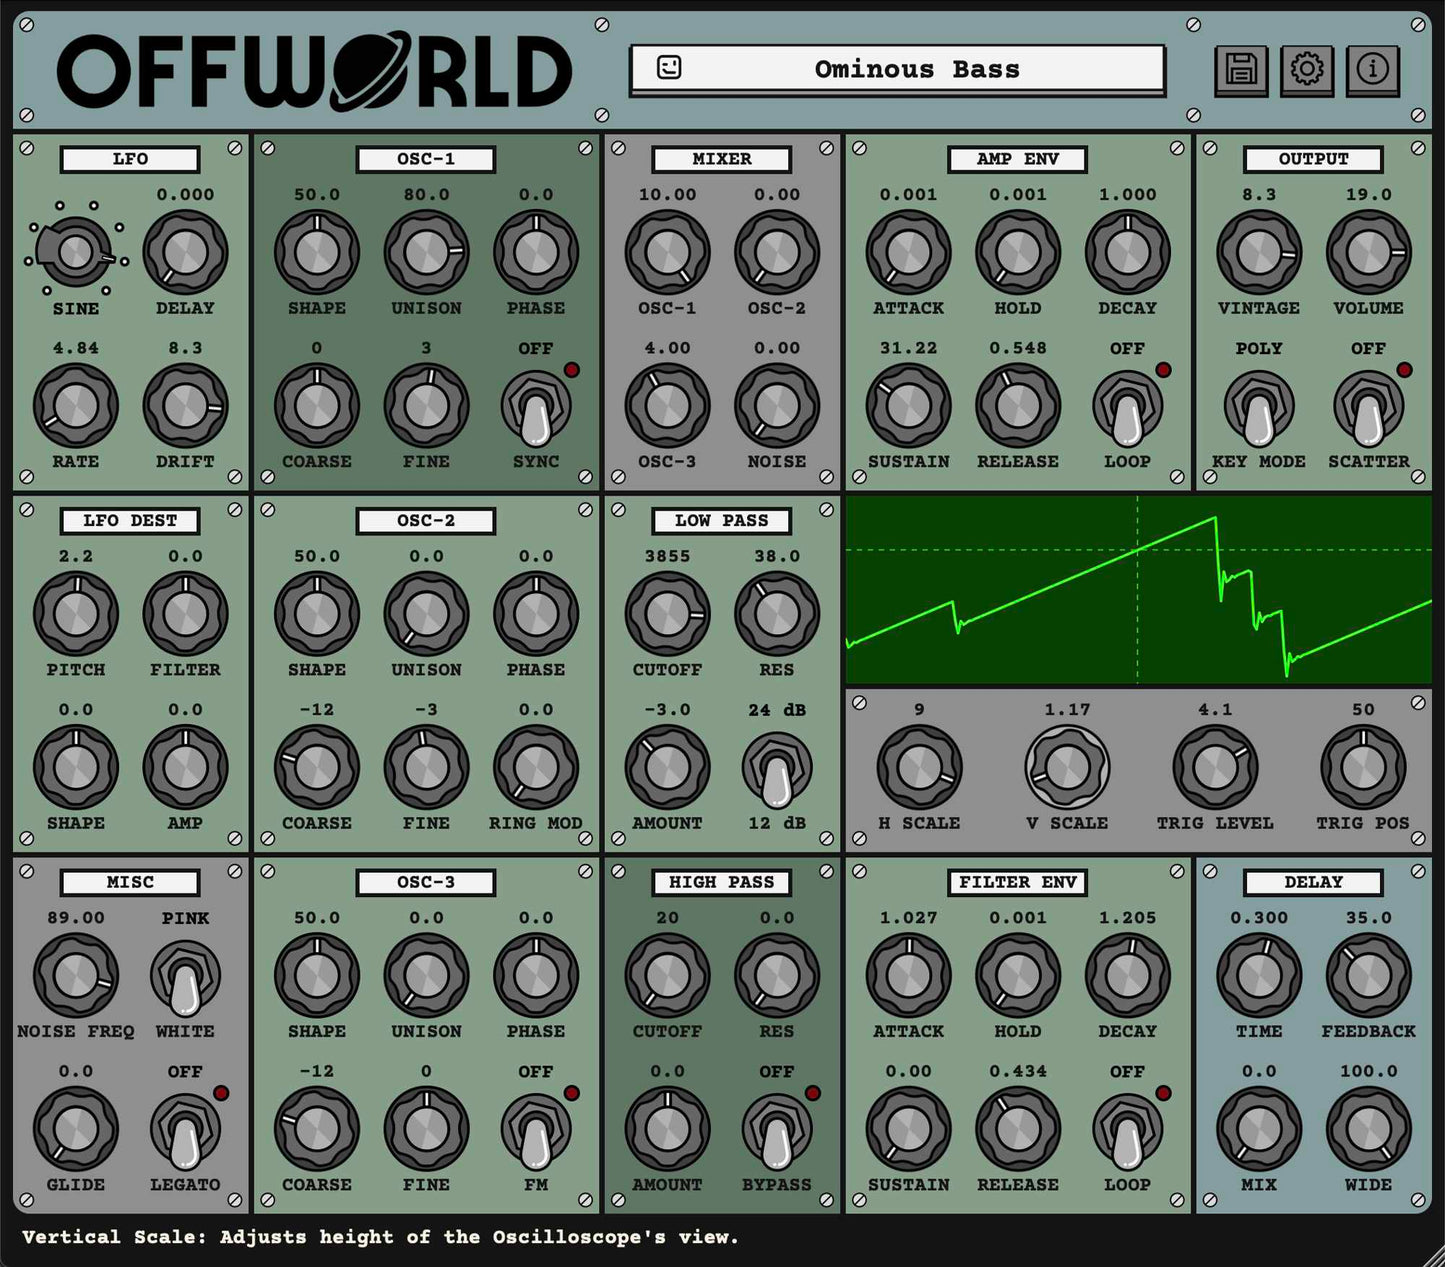Open the settings gear icon
This screenshot has height=1267, width=1445.
1307,70
